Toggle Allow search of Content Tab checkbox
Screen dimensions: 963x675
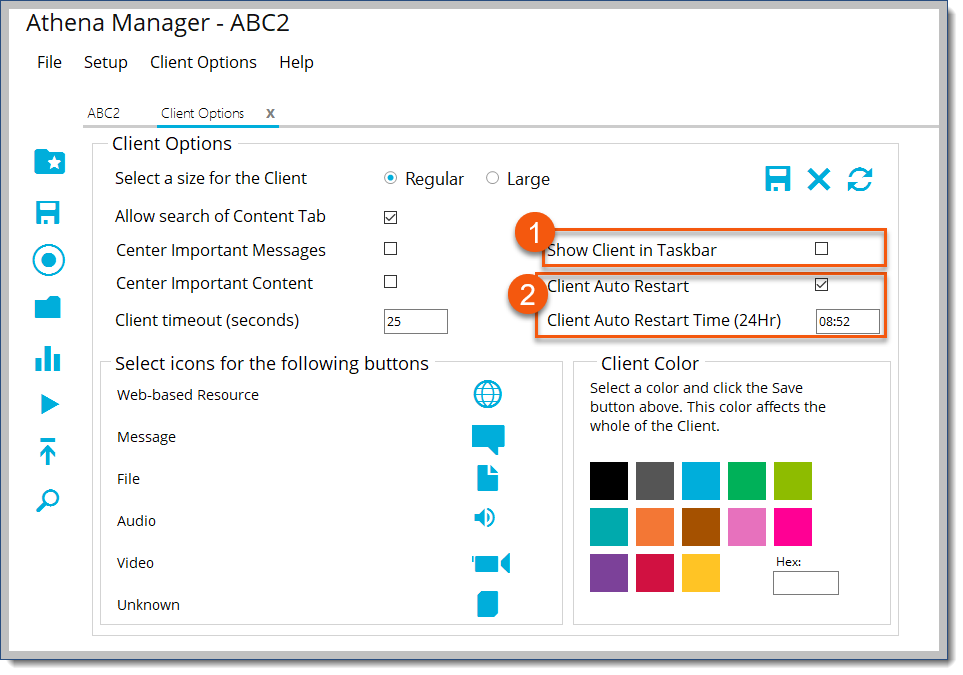pos(391,217)
